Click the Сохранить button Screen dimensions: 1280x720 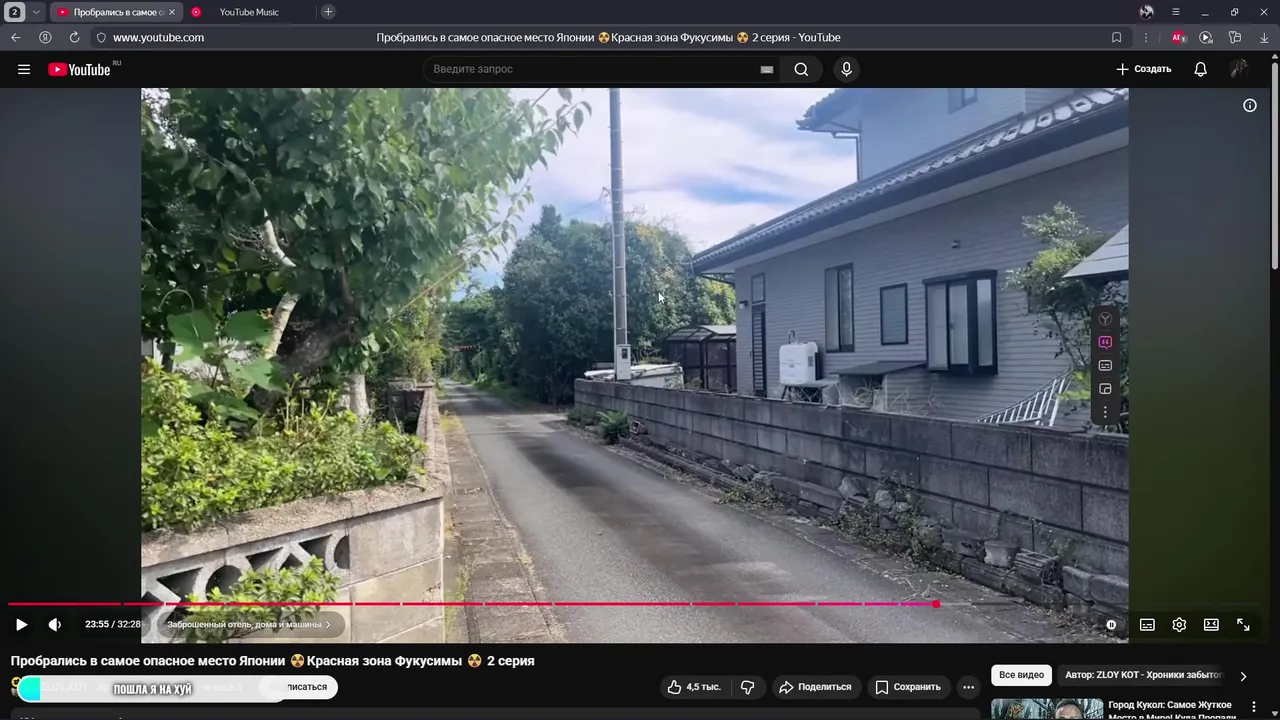pos(908,687)
